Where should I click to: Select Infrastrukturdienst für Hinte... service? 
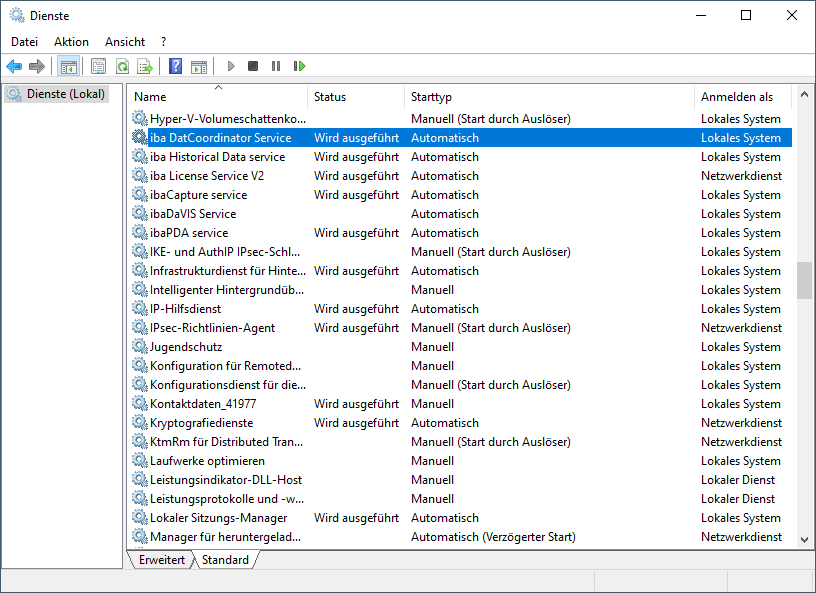(461, 271)
